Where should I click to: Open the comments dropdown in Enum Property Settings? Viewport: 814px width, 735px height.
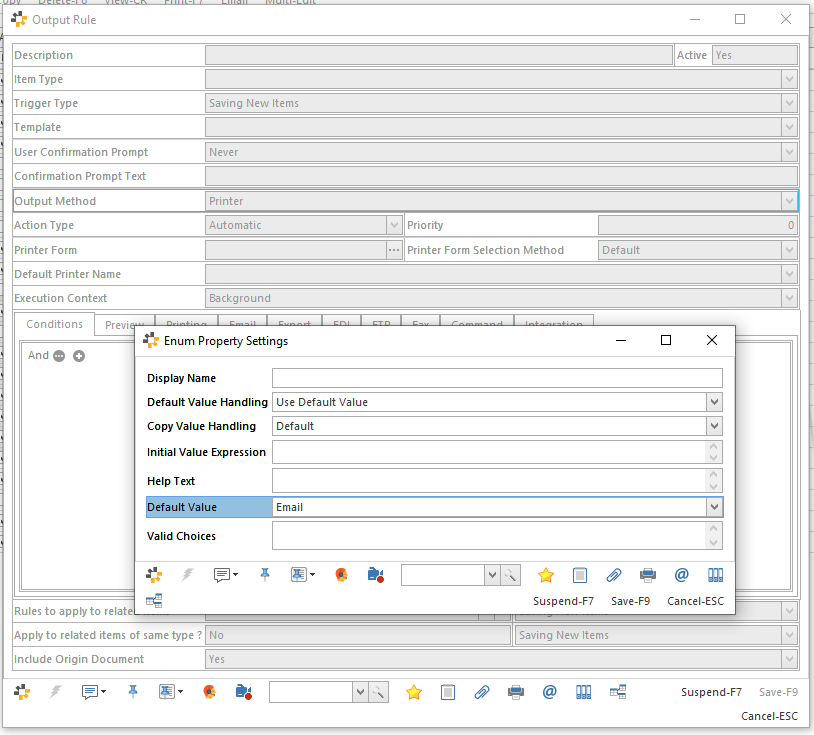click(x=233, y=575)
